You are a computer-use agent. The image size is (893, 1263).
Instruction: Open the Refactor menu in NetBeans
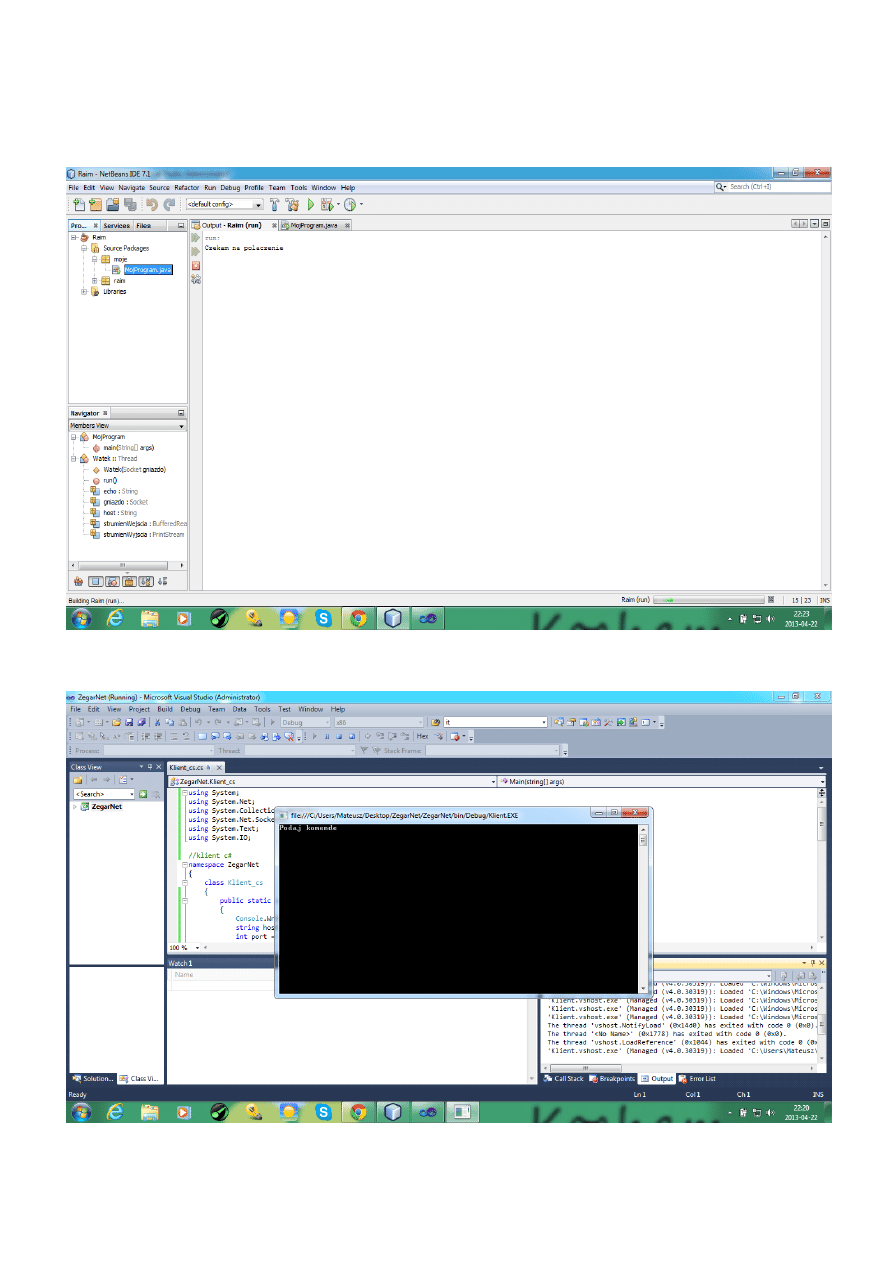tap(186, 187)
